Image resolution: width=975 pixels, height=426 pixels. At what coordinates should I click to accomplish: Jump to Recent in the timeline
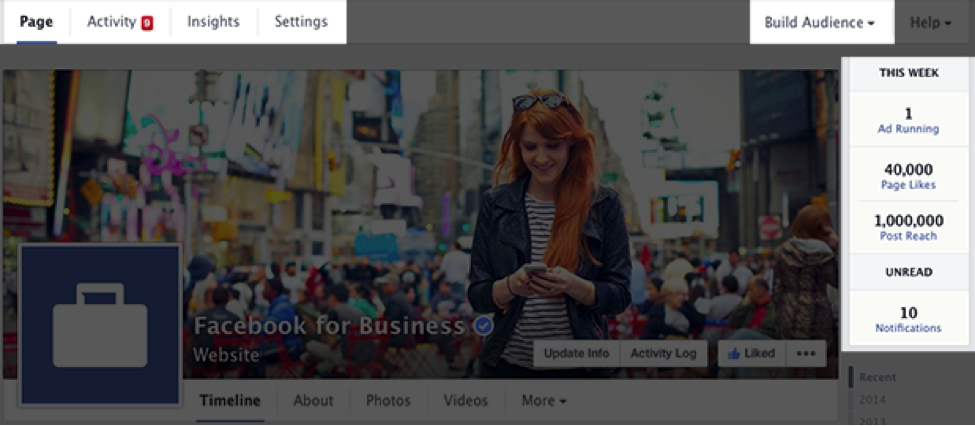tap(877, 377)
